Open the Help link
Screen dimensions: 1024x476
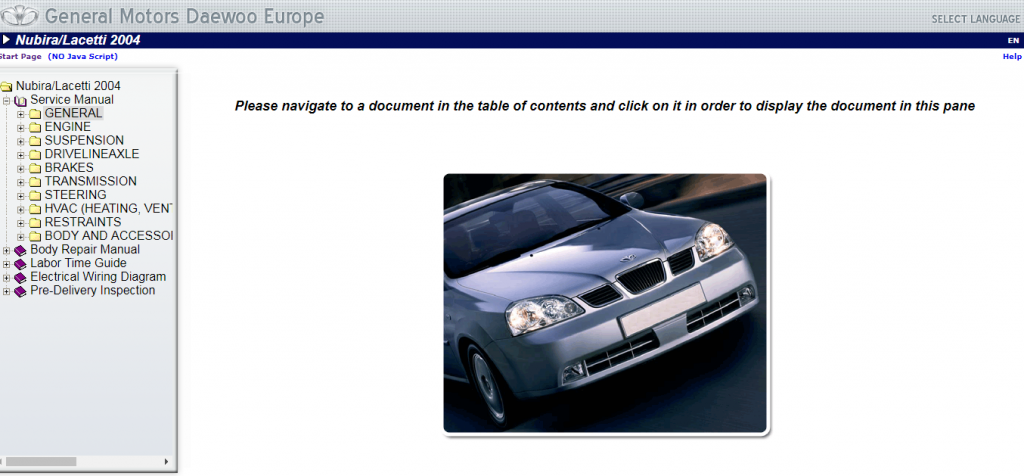click(1012, 57)
